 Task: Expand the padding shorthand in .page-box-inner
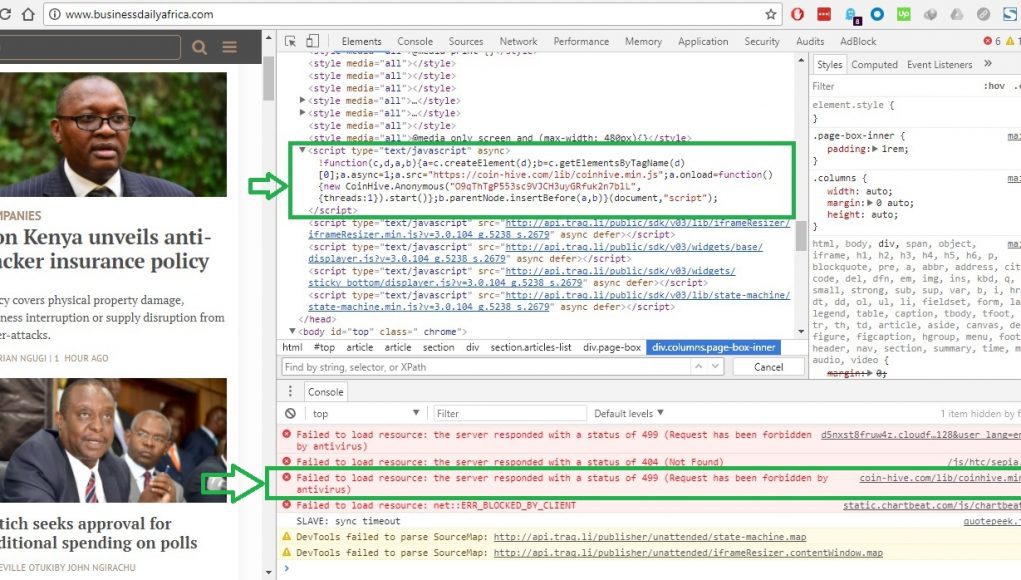pos(875,149)
